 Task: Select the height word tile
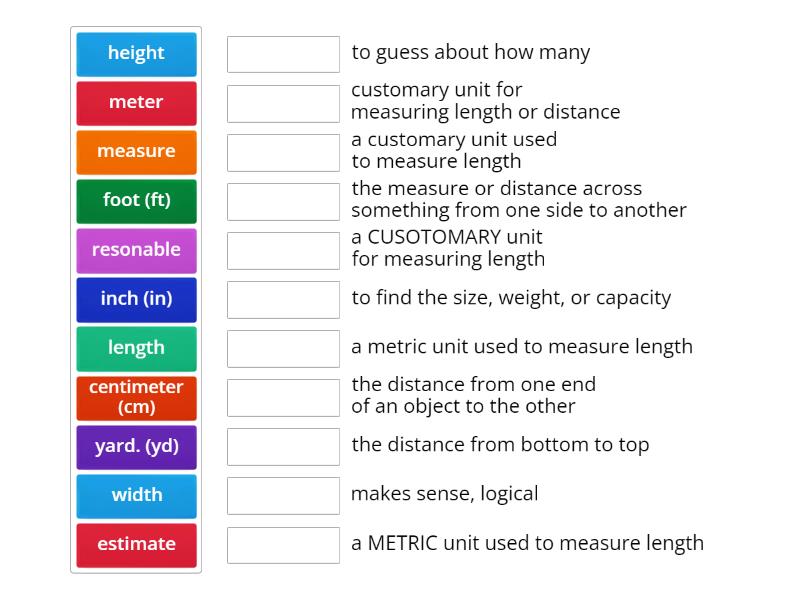click(136, 54)
